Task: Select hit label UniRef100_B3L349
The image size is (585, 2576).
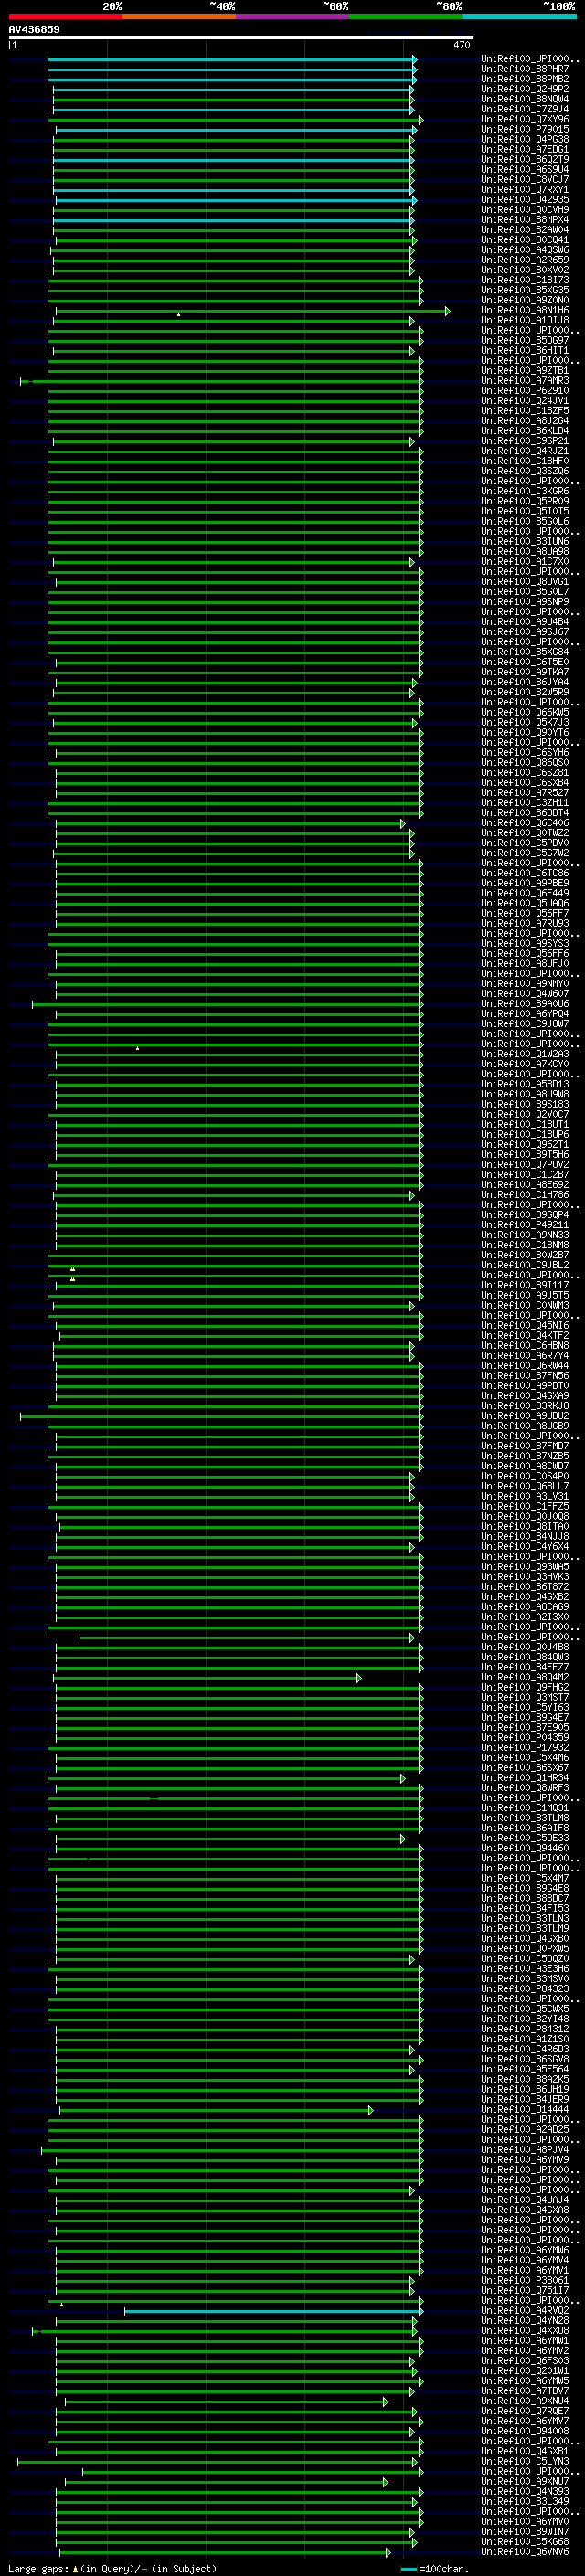Action: [525, 2501]
